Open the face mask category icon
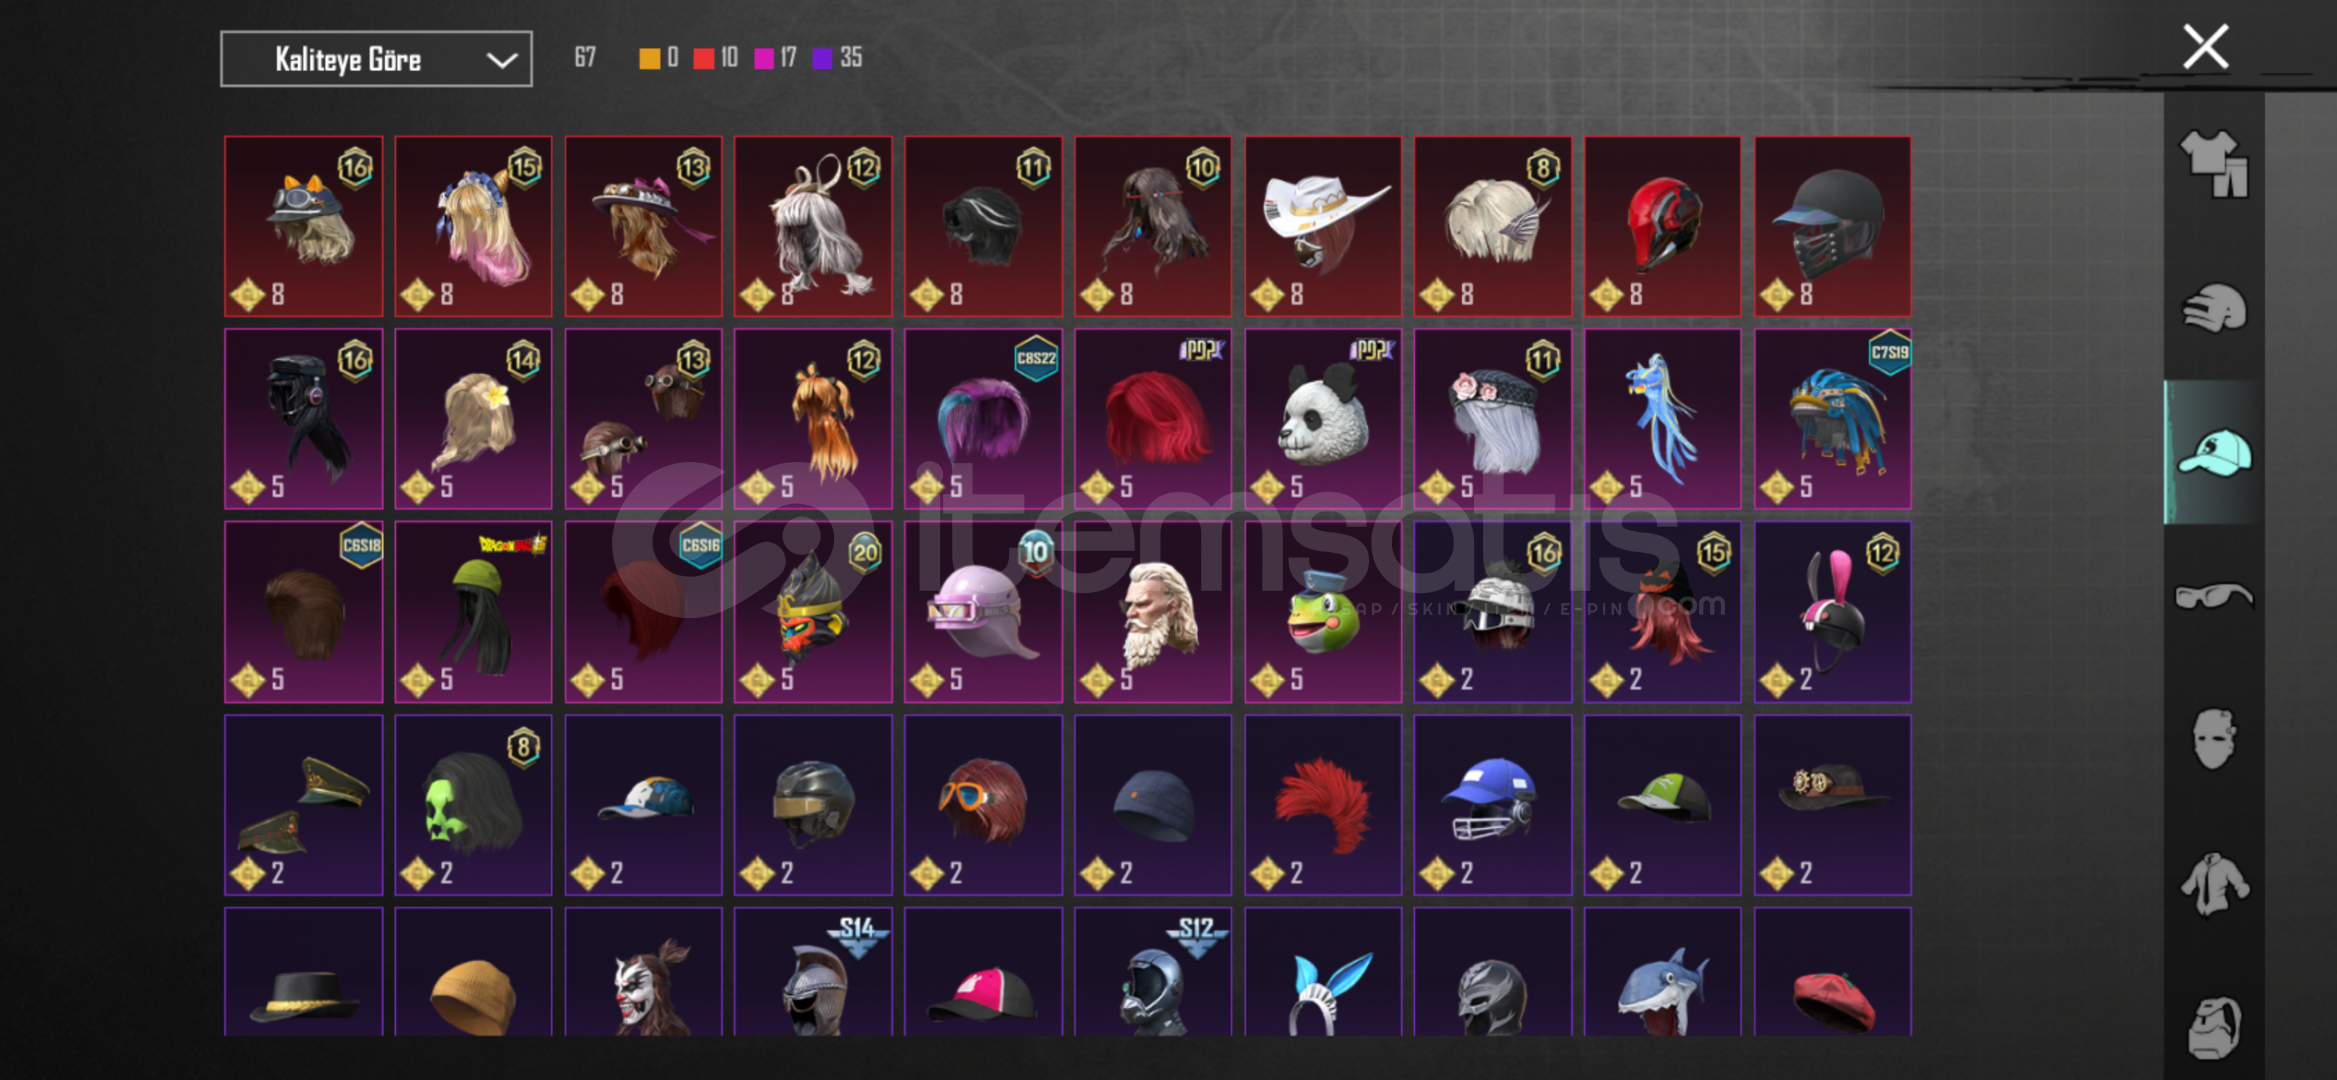Screen dimensions: 2337x1080 tap(2214, 739)
